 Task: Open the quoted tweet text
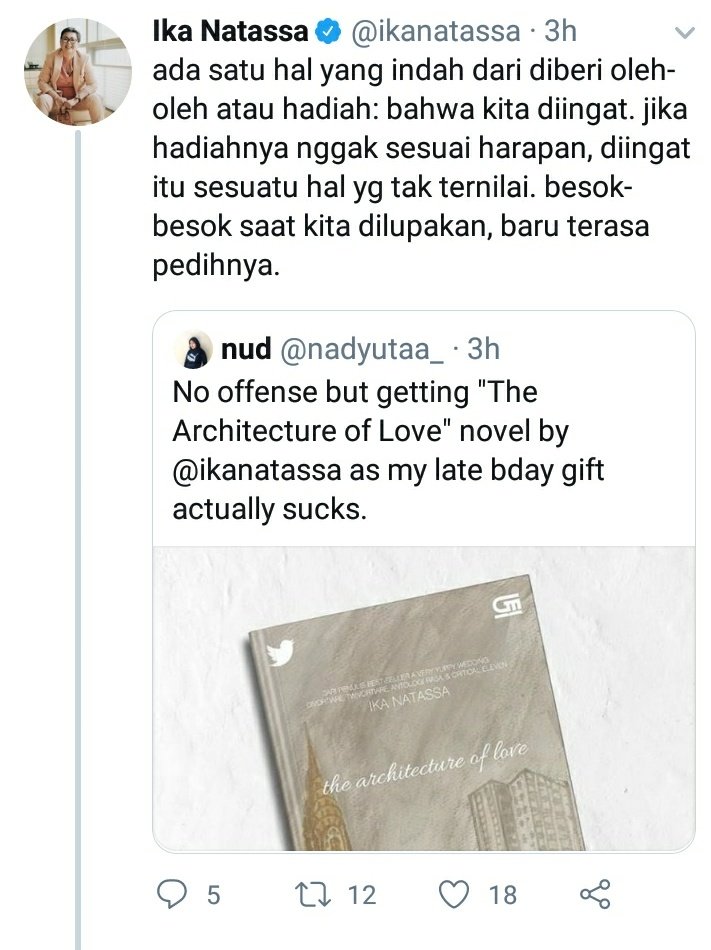(x=388, y=450)
